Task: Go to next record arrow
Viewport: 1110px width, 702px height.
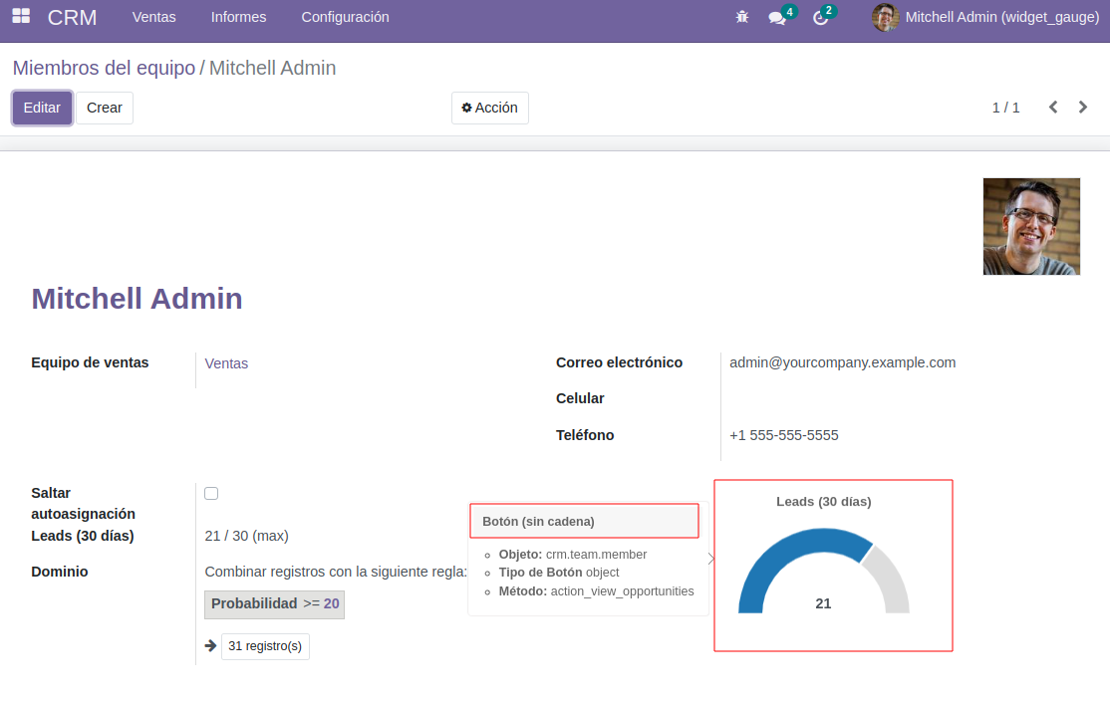Action: pyautogui.click(x=1082, y=107)
